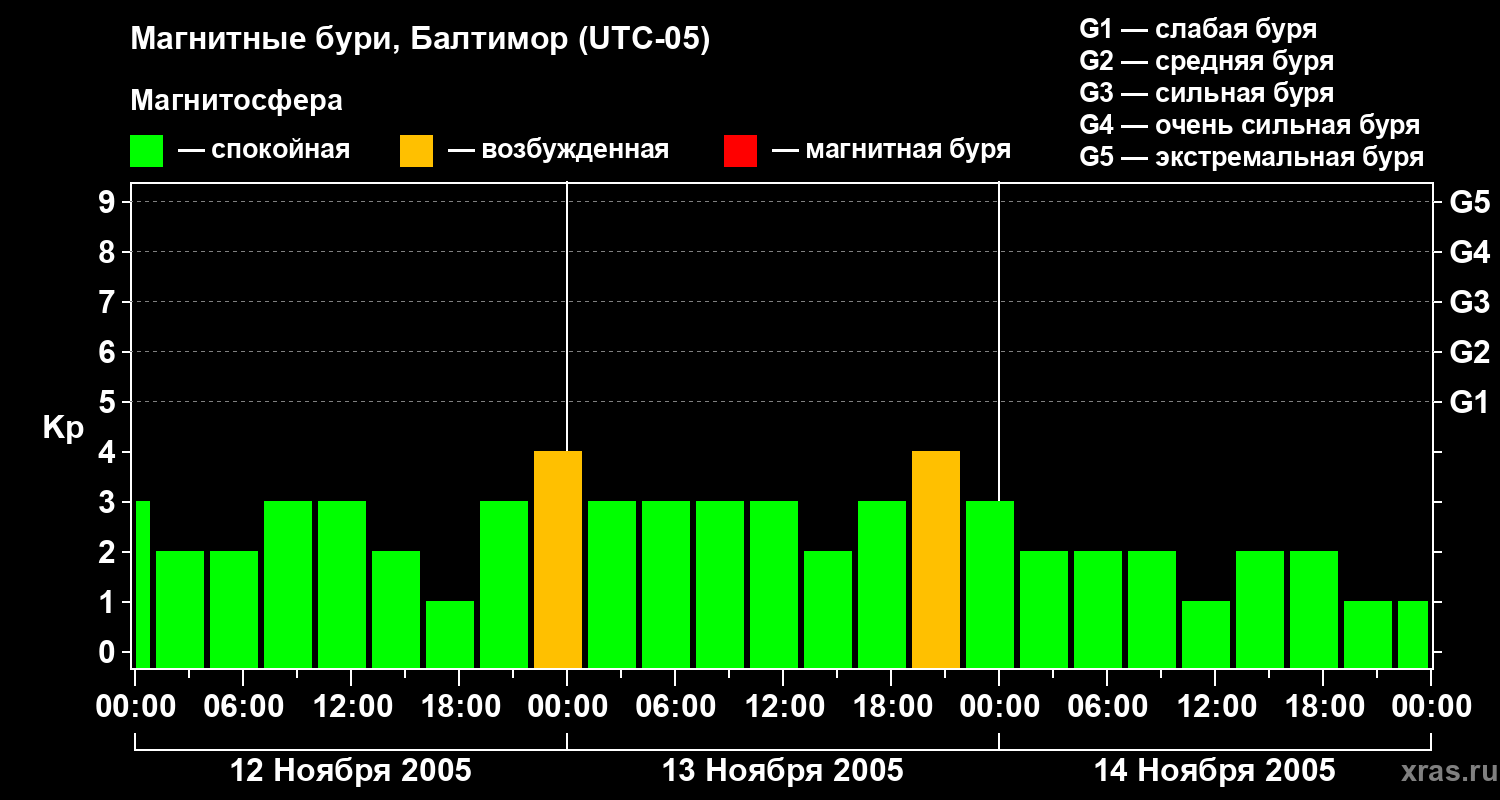Click the 12:00 time label for 14 Ноября
The image size is (1500, 800).
[x=1215, y=707]
